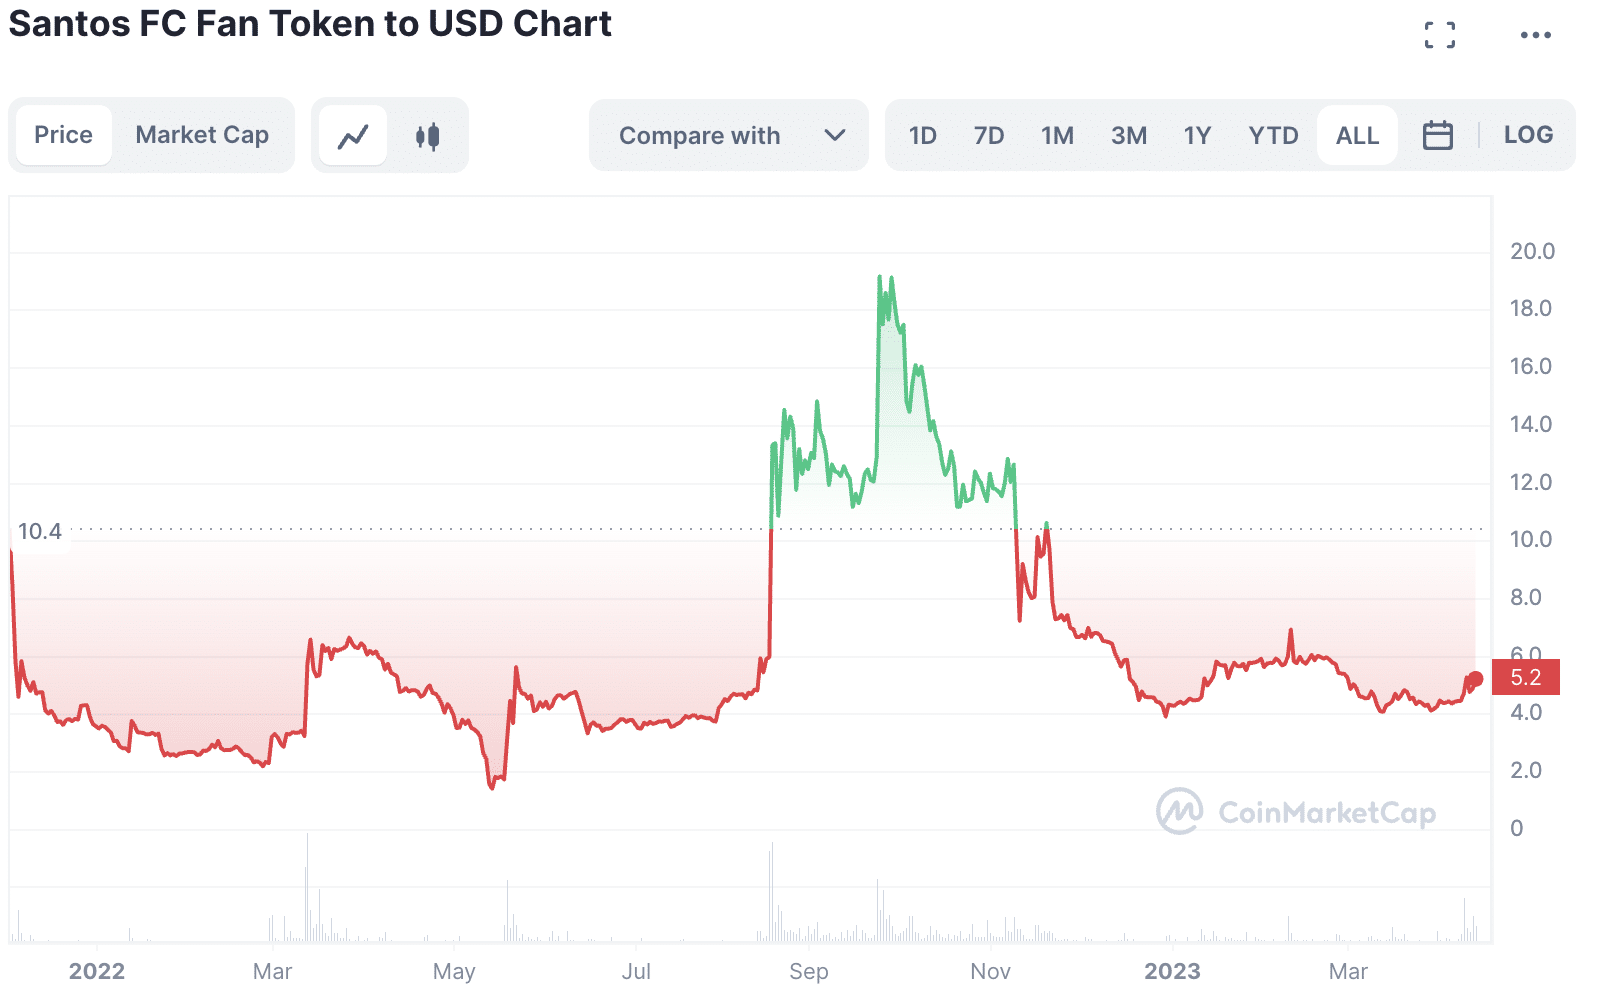Choose the 3M time range
The height and width of the screenshot is (994, 1598).
(1128, 135)
